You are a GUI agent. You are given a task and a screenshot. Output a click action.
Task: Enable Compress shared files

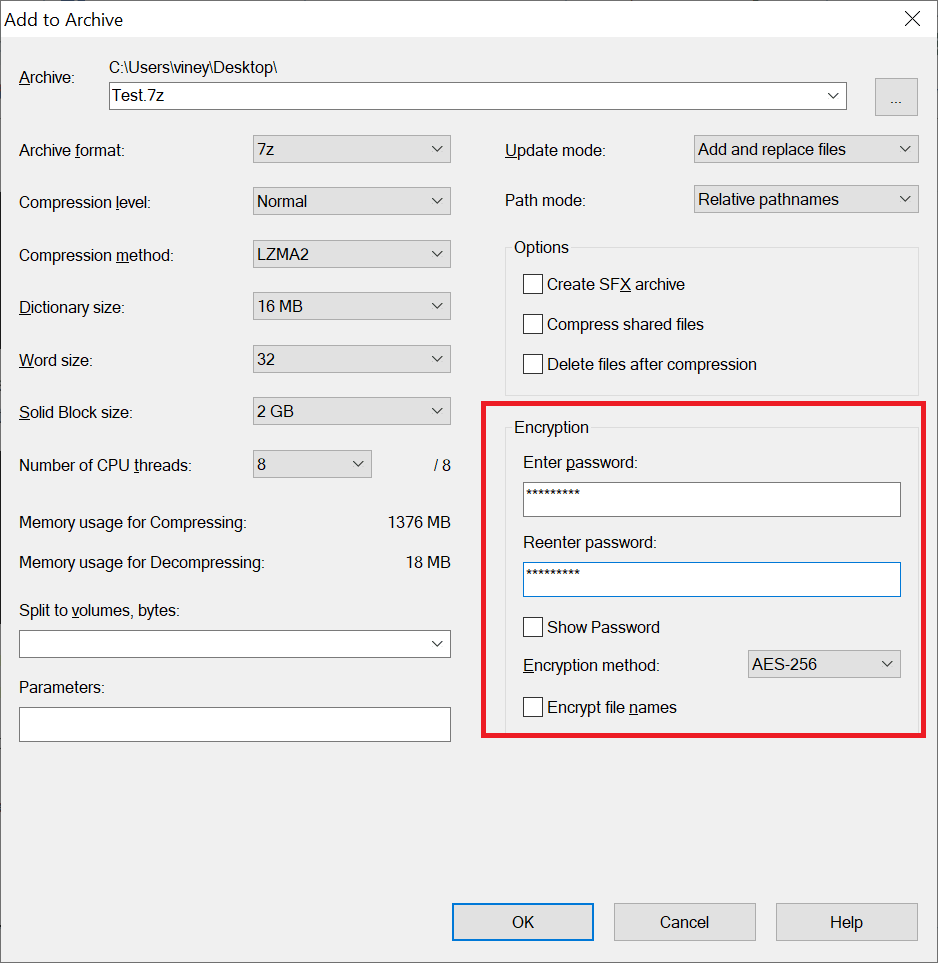coord(533,324)
